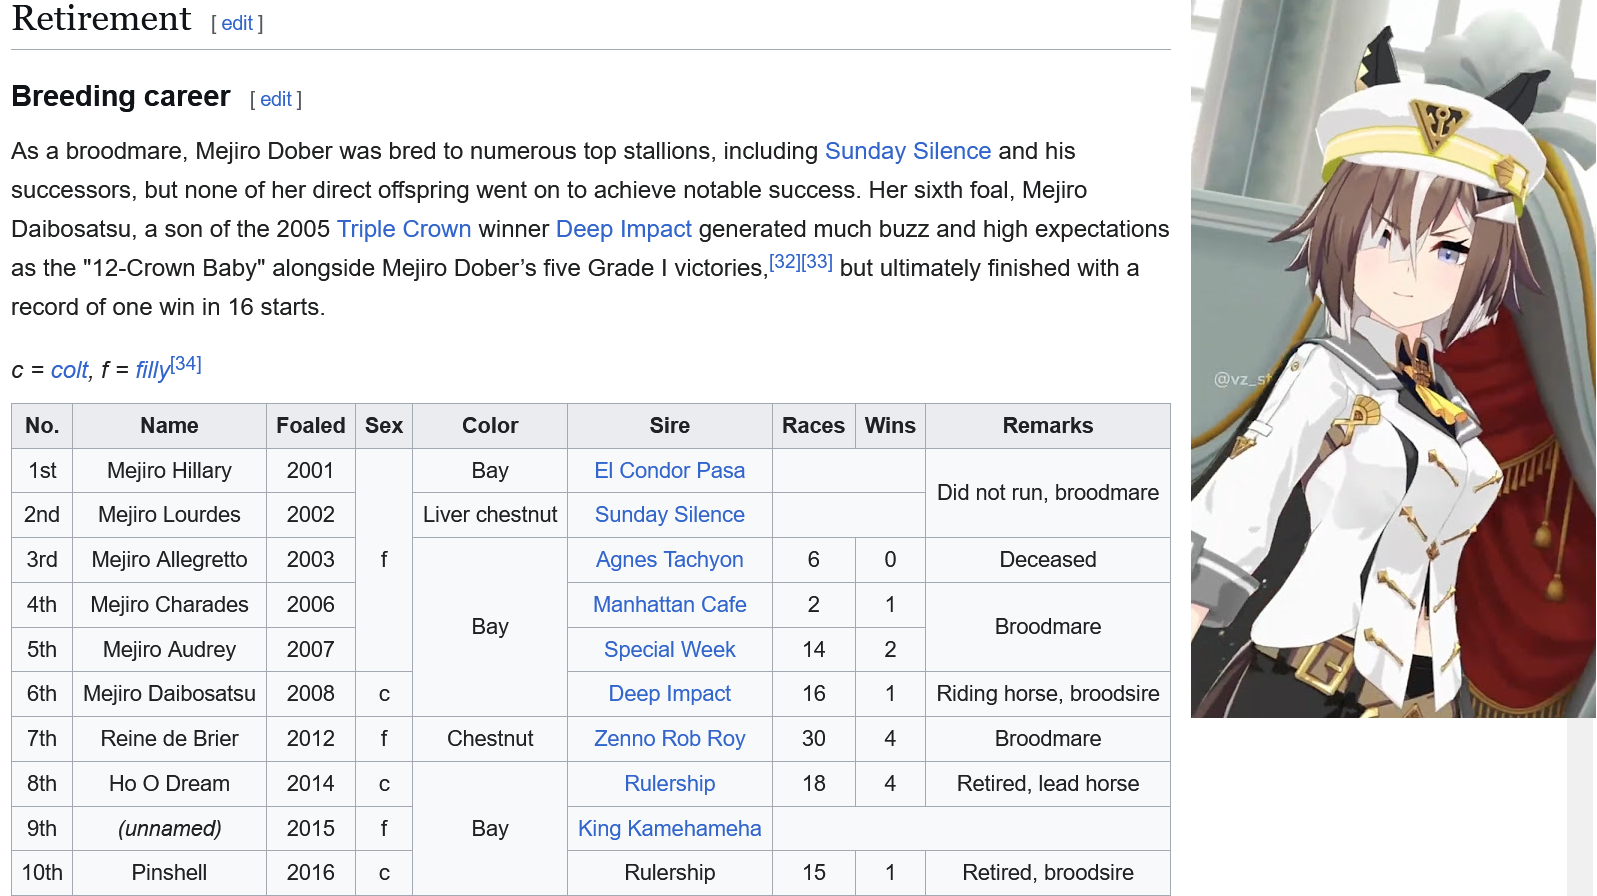Click the Chestnut color cell for Reine de Brier

click(x=490, y=739)
